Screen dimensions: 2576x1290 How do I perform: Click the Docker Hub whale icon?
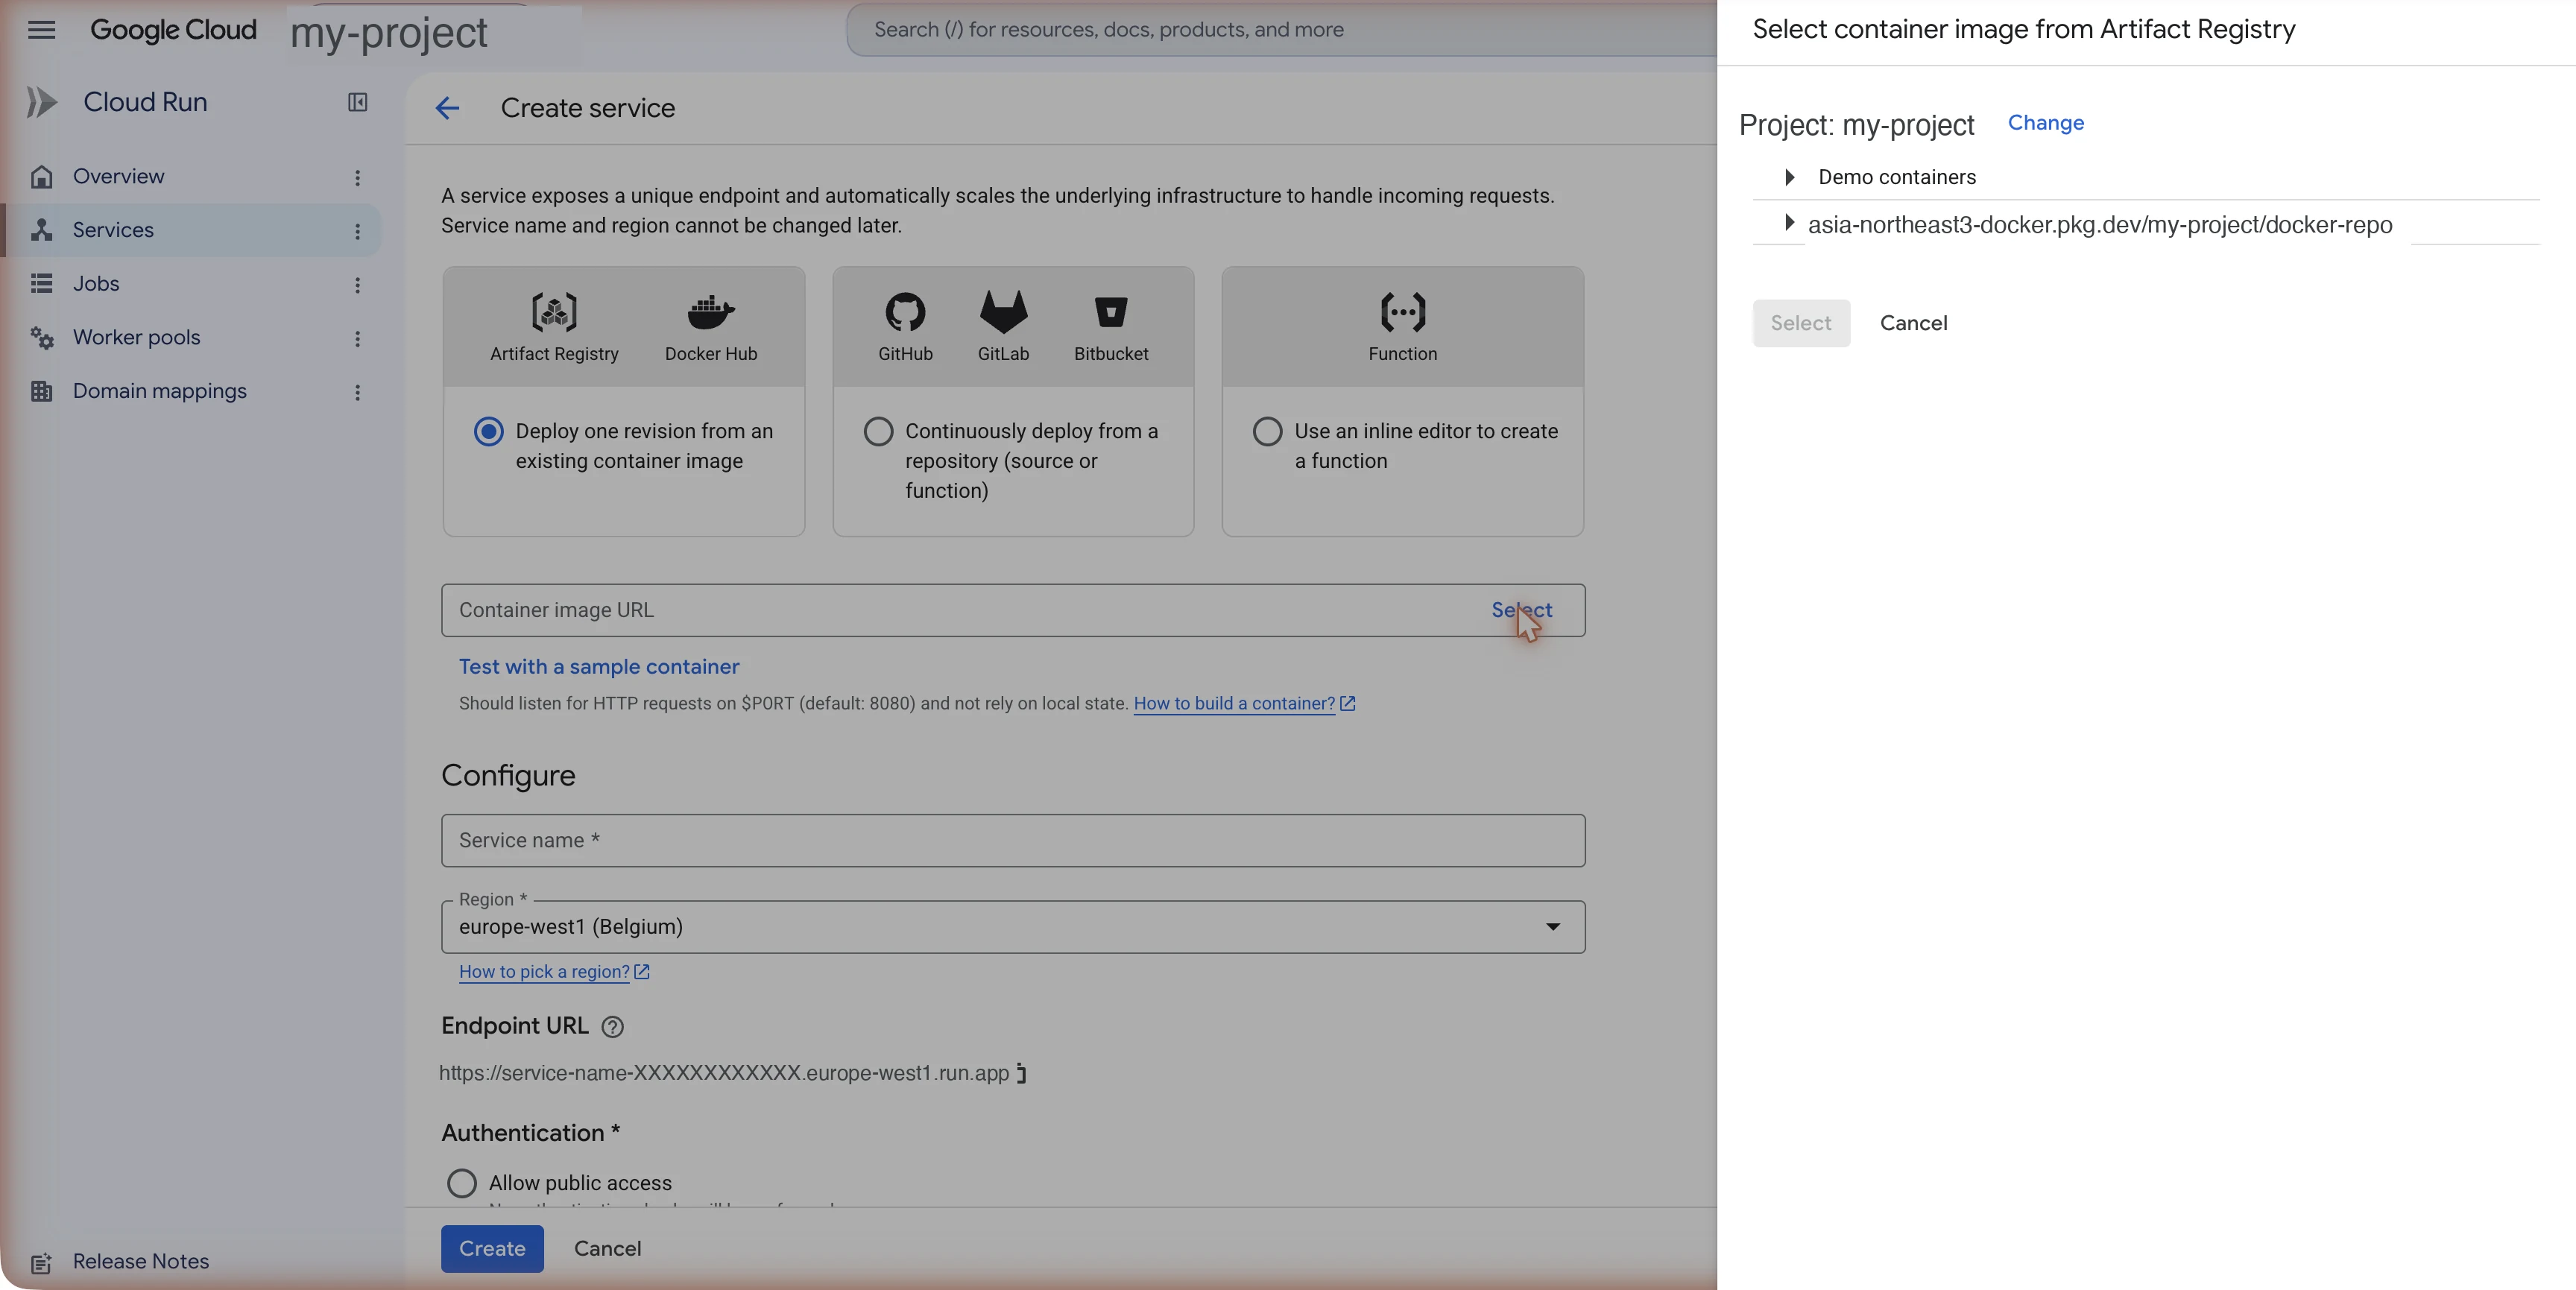click(711, 312)
